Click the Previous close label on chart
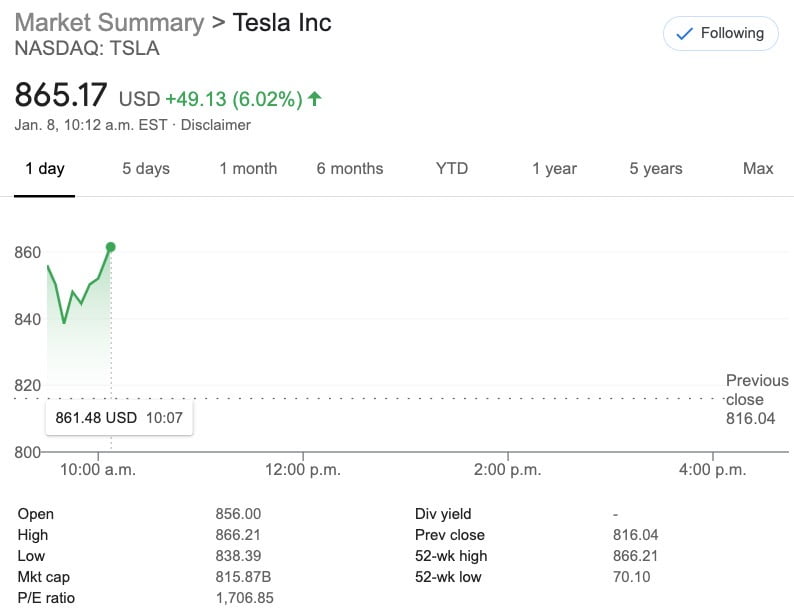The width and height of the screenshot is (794, 614). tap(757, 390)
